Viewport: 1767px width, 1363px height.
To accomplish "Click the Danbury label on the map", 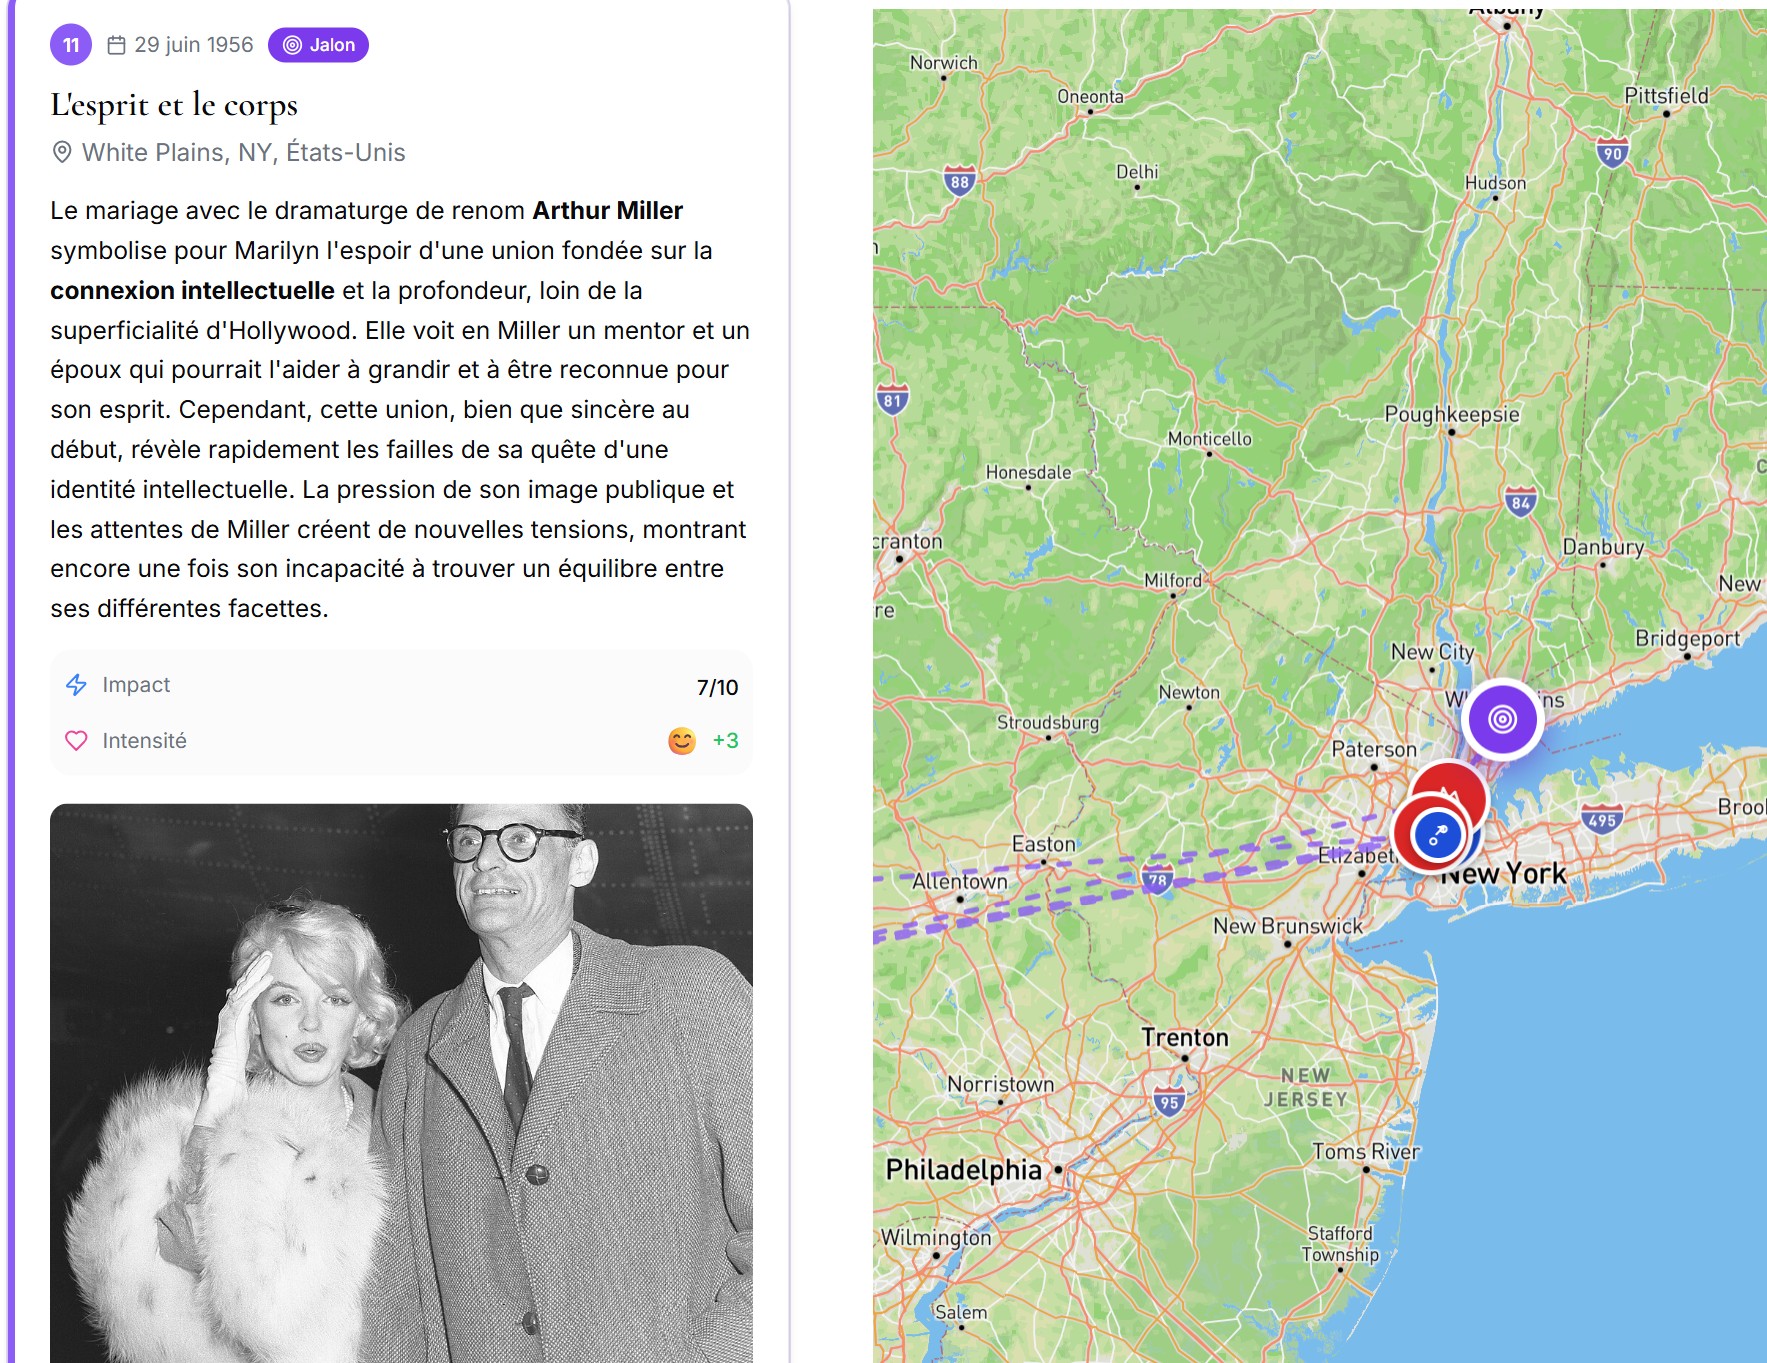I will click(x=1603, y=547).
